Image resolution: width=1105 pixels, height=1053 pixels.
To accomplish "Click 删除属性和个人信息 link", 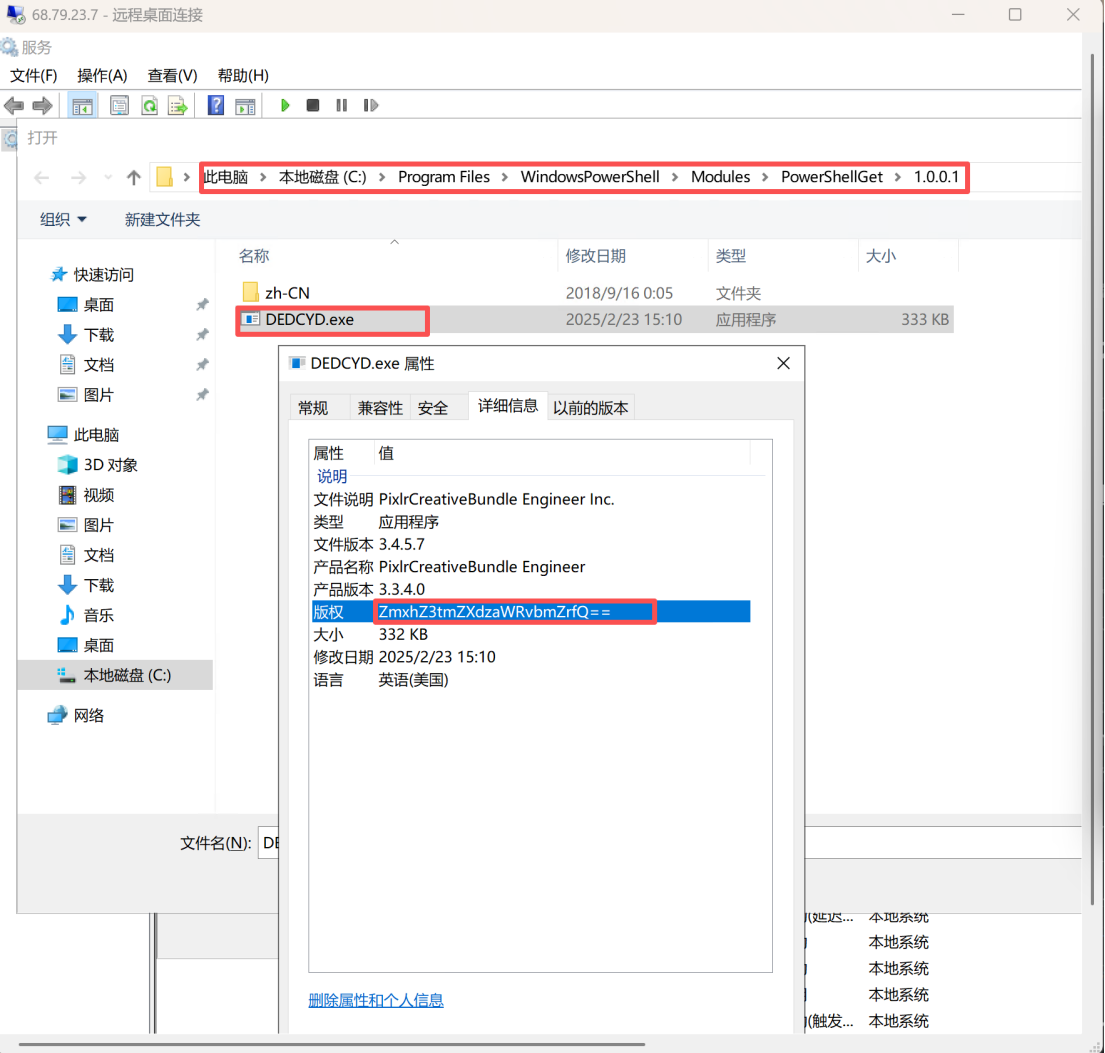I will click(x=376, y=1000).
